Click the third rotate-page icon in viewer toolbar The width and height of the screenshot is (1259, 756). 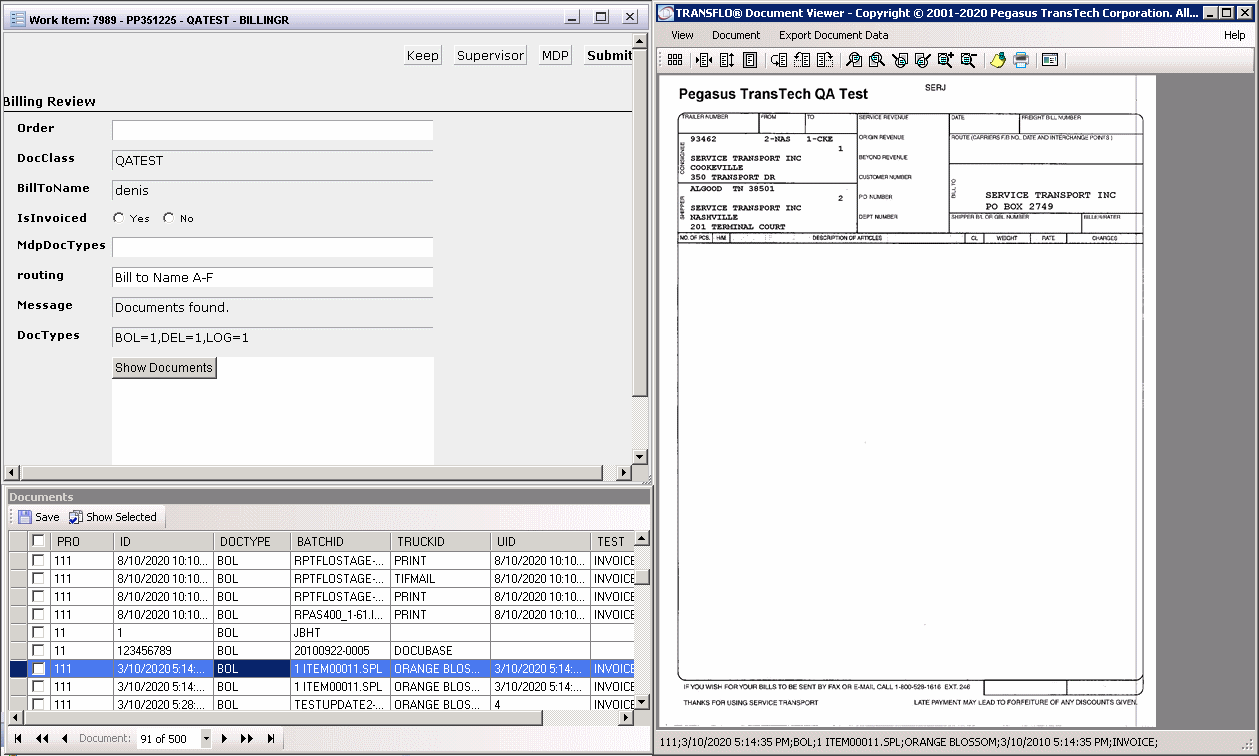[x=825, y=60]
